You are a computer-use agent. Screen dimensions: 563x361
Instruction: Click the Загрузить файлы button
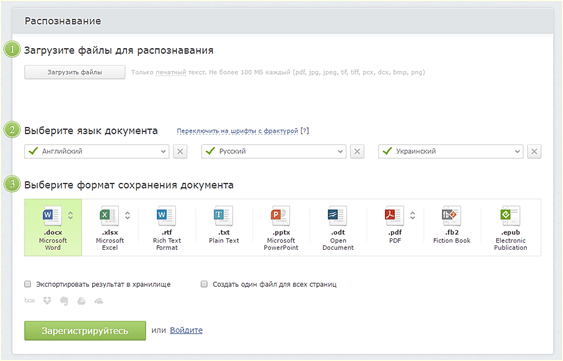point(75,72)
